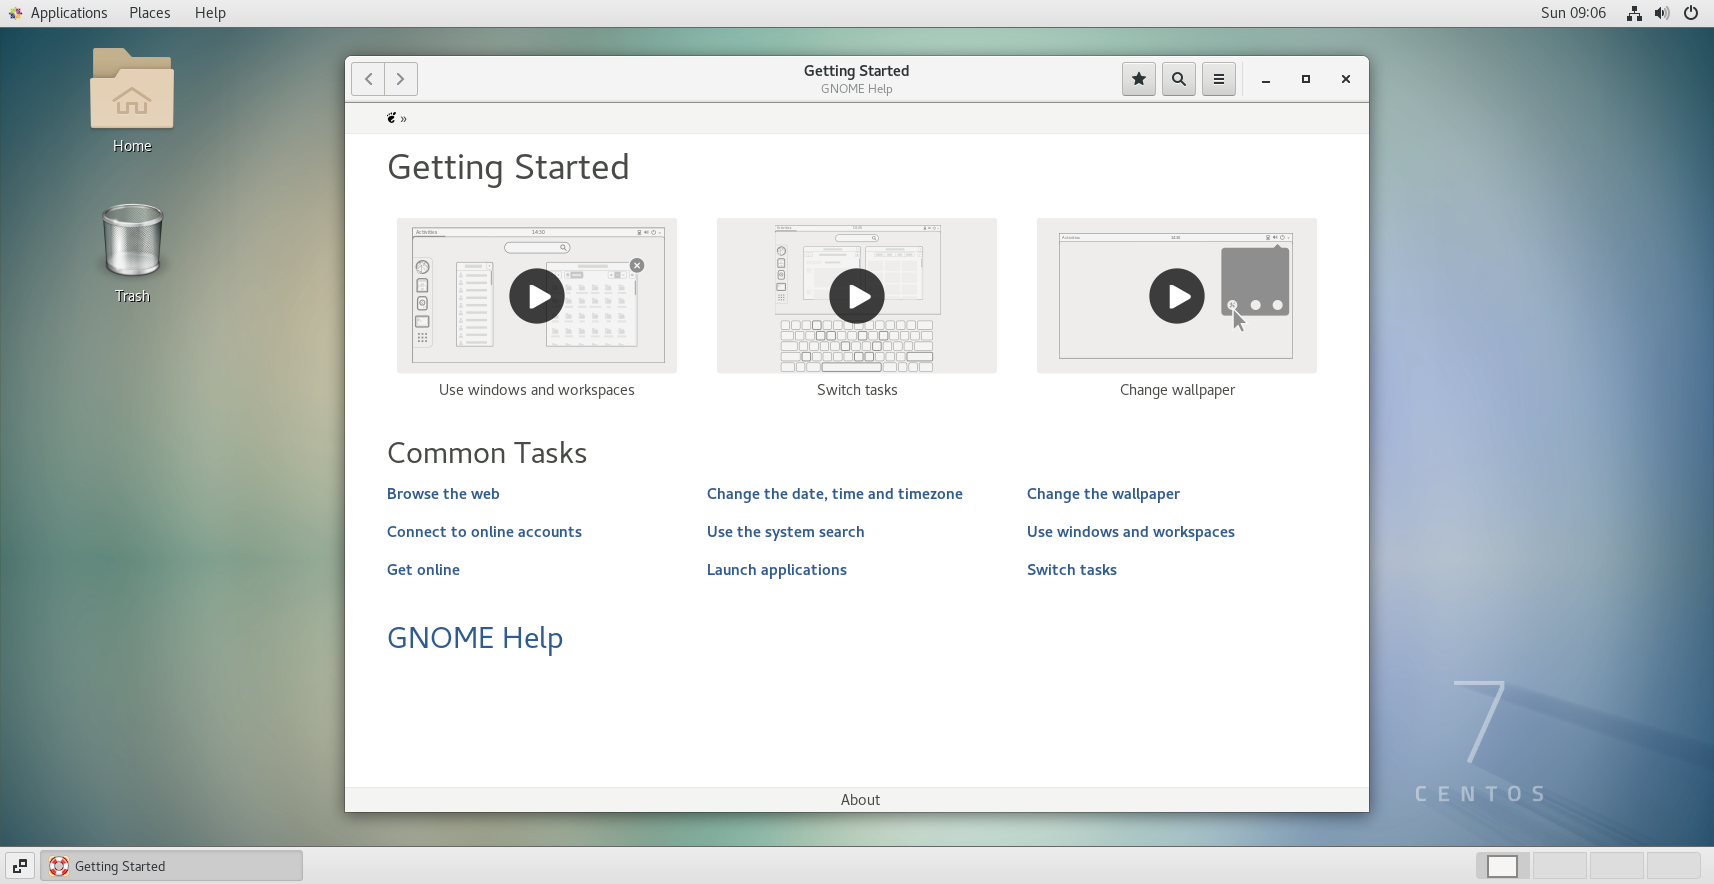
Task: Switch to the second workspace in pager
Action: click(1559, 866)
